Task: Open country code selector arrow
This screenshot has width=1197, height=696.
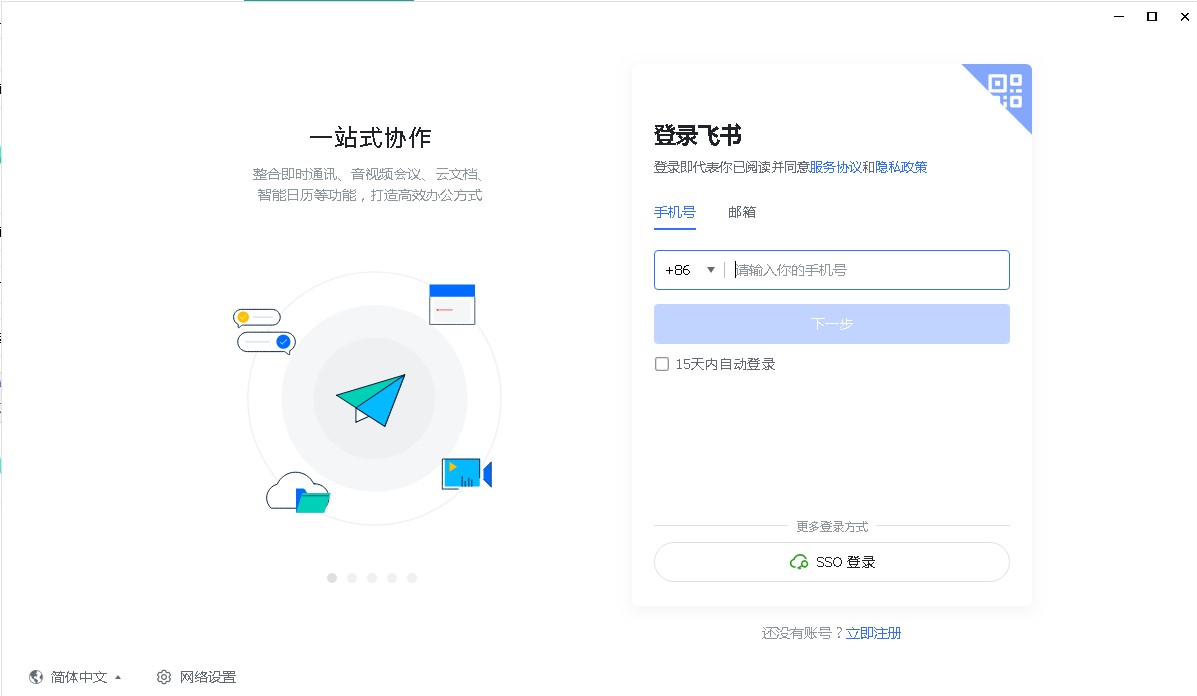Action: (x=711, y=269)
